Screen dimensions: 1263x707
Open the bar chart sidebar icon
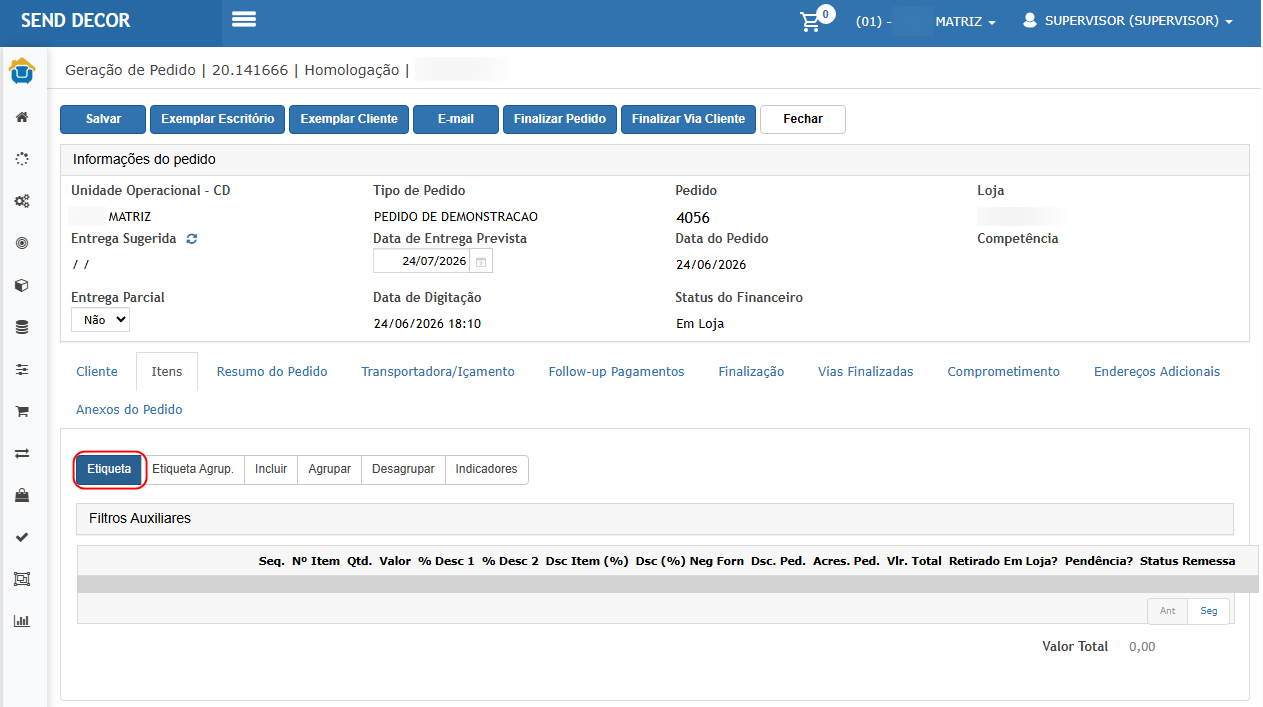(22, 621)
